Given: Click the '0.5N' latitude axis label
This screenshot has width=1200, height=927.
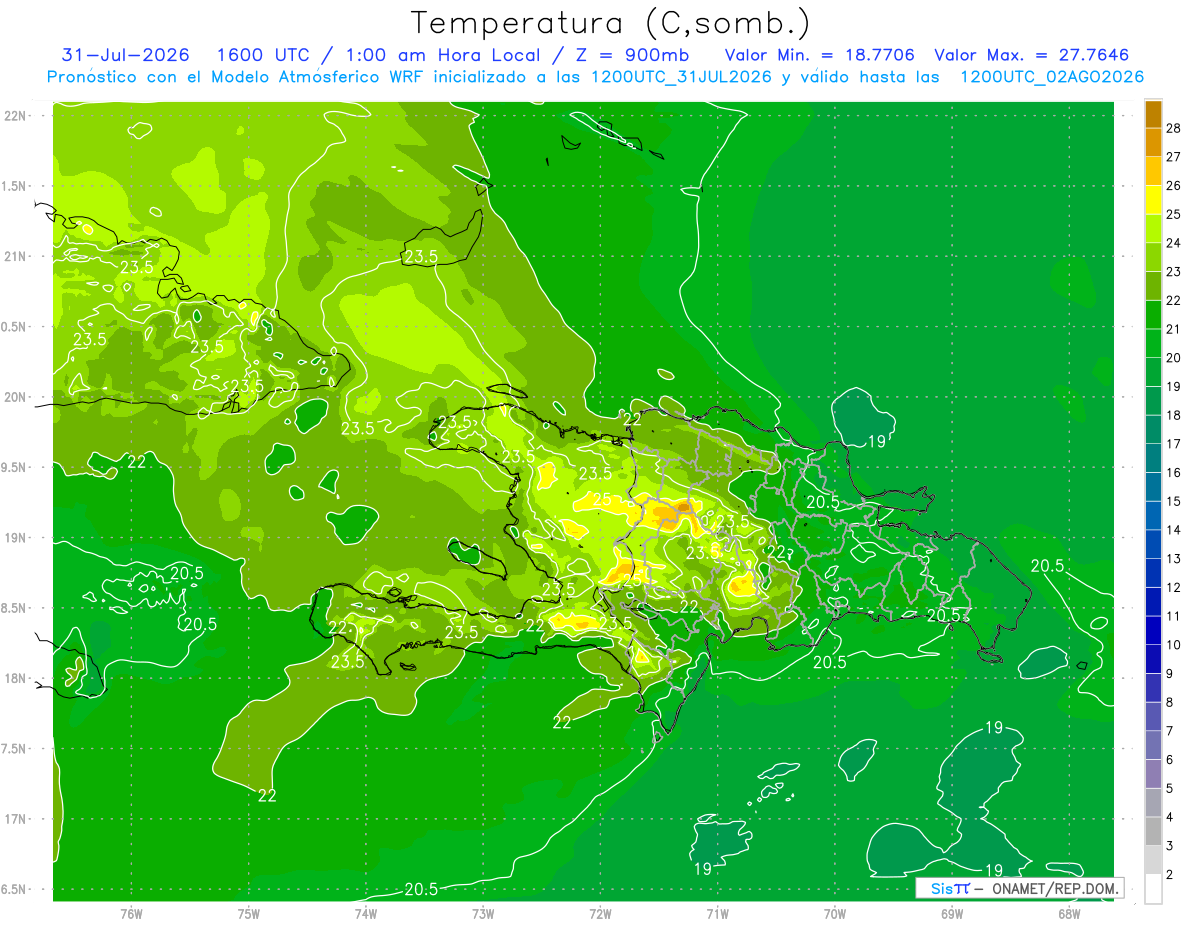Looking at the screenshot, I should coord(15,327).
